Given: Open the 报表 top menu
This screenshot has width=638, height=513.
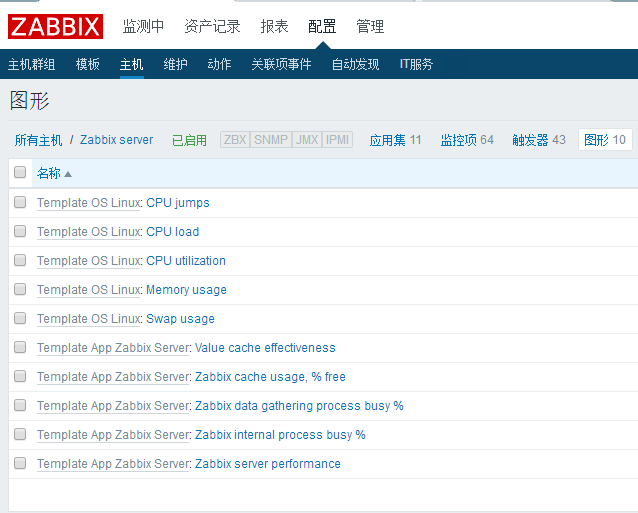Looking at the screenshot, I should click(x=274, y=26).
